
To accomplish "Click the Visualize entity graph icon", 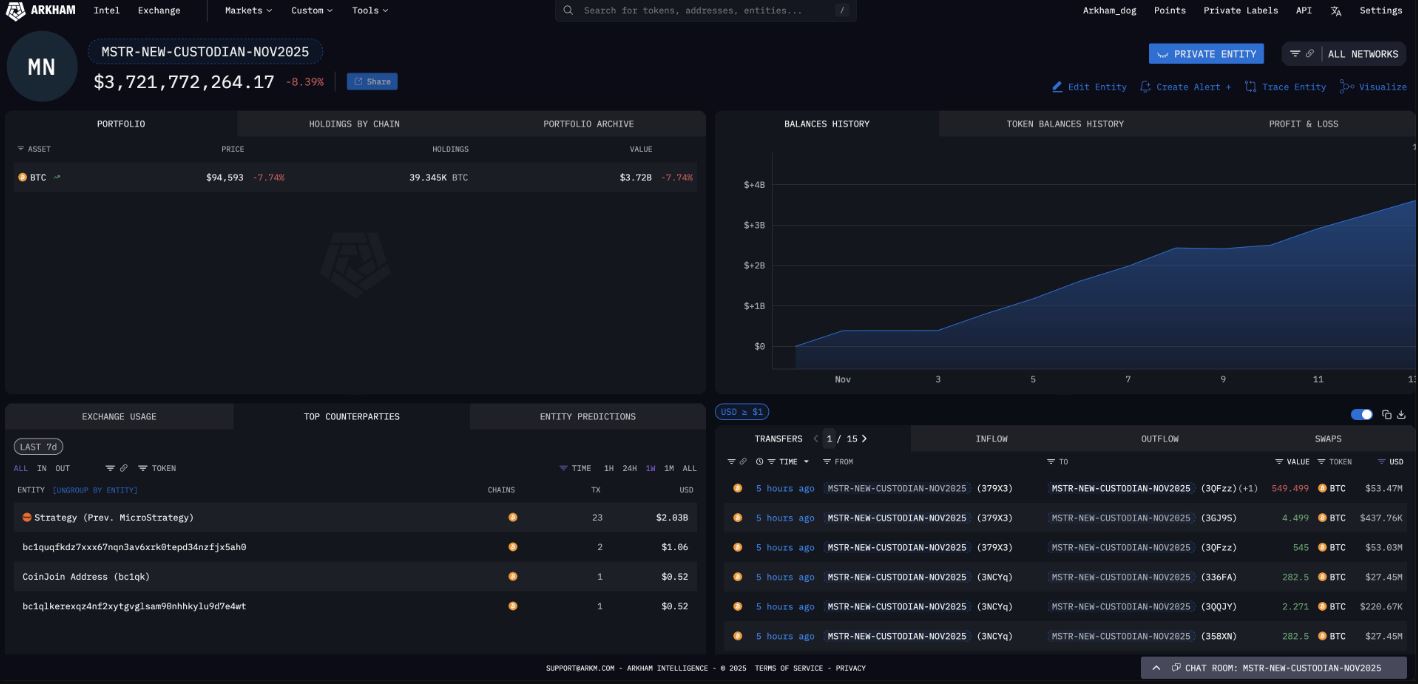I will point(1347,87).
